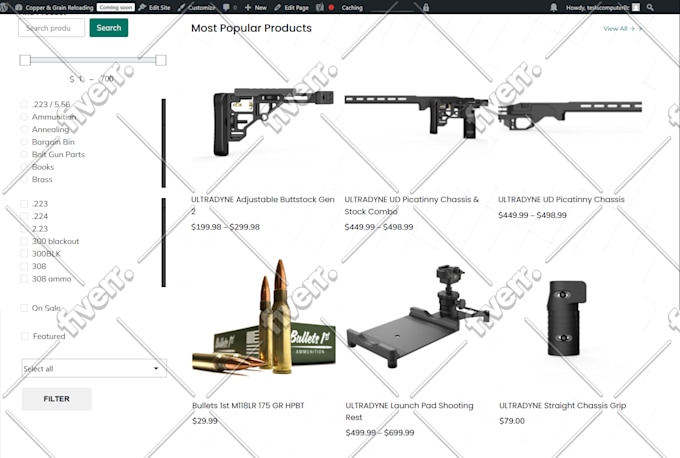The width and height of the screenshot is (680, 458).
Task: Check the .223 tag checkbox
Action: click(24, 203)
